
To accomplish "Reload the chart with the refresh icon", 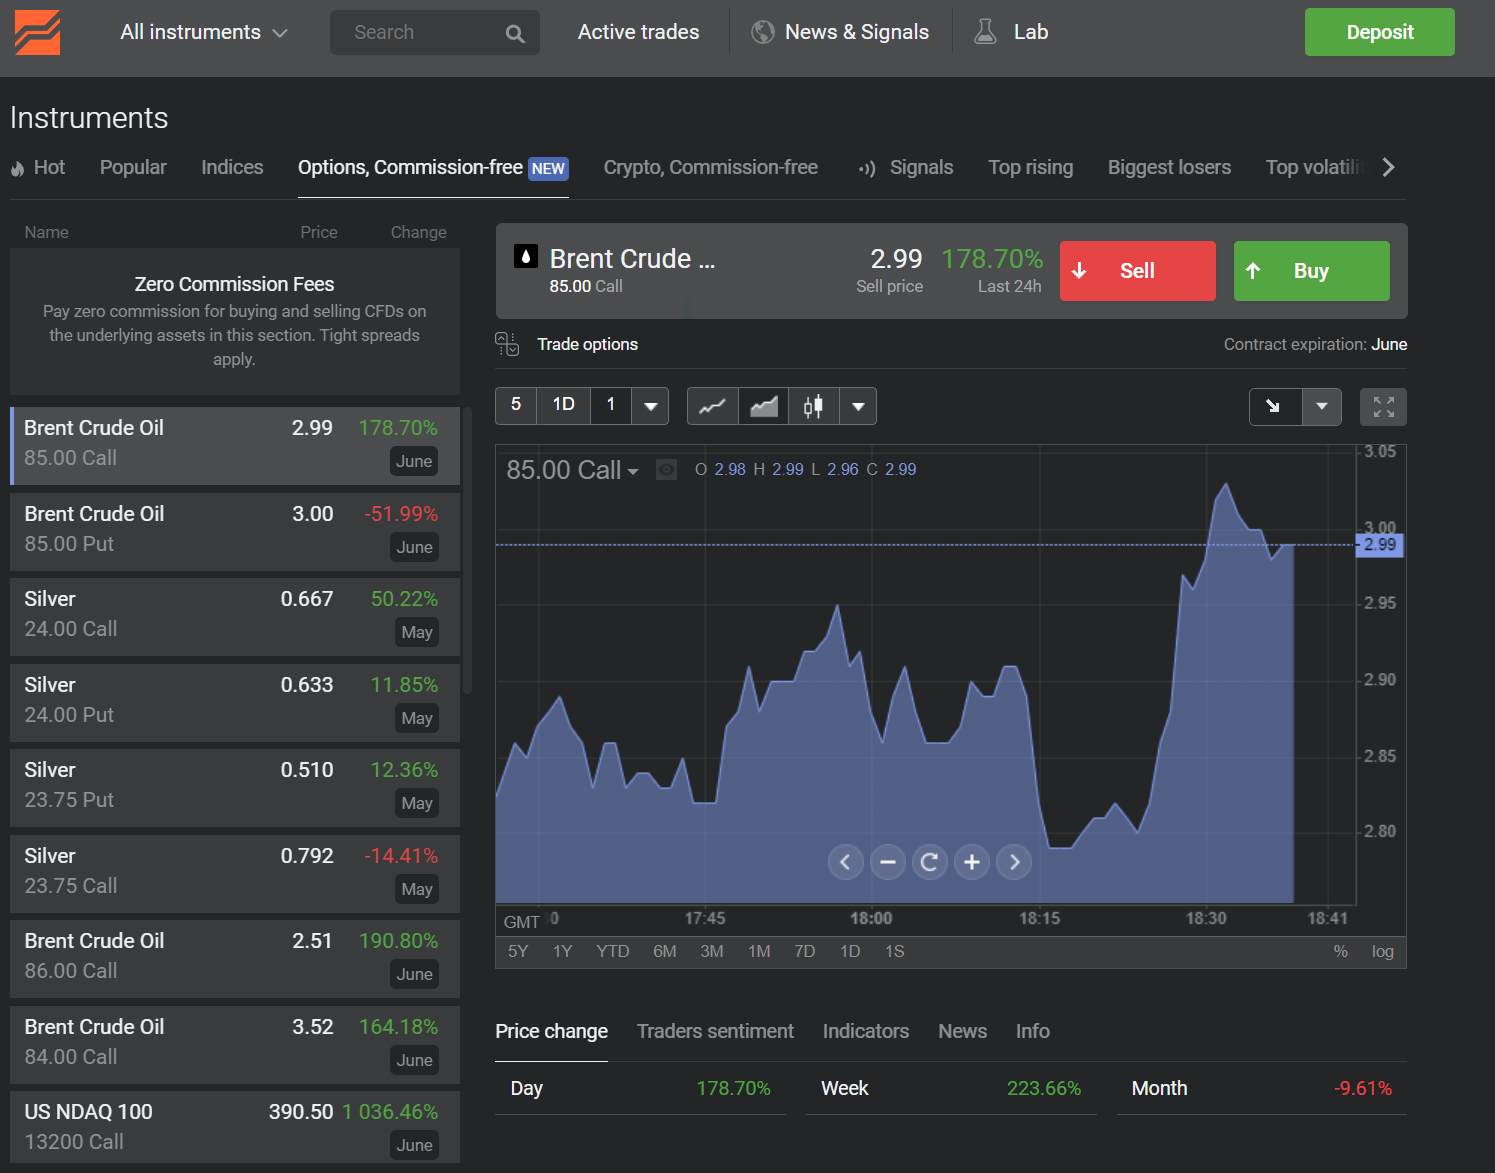I will tap(929, 861).
